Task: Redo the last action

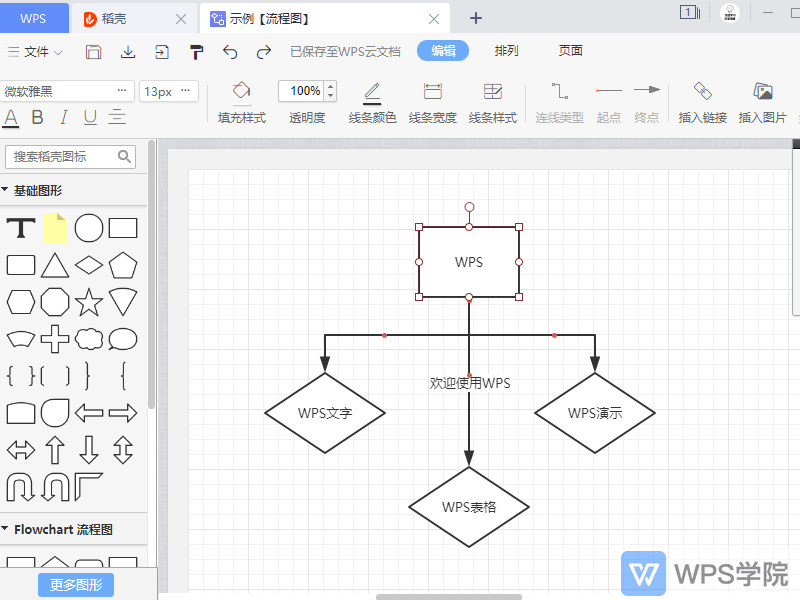Action: 264,52
